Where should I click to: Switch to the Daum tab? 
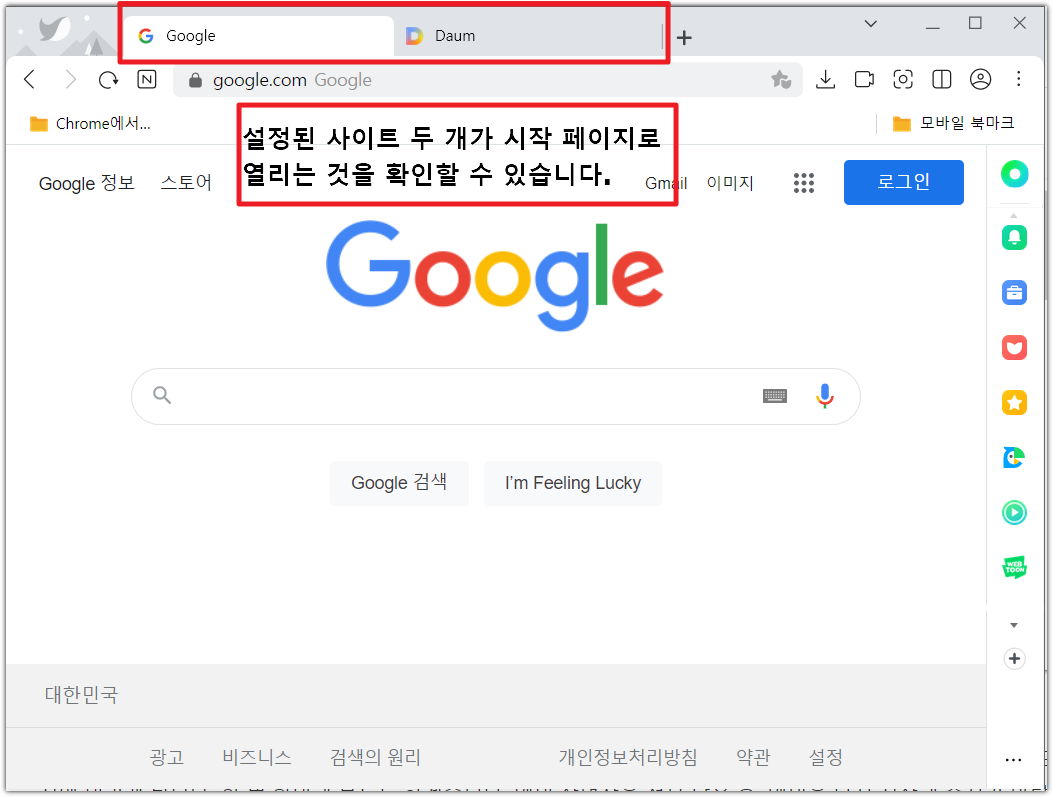(531, 36)
